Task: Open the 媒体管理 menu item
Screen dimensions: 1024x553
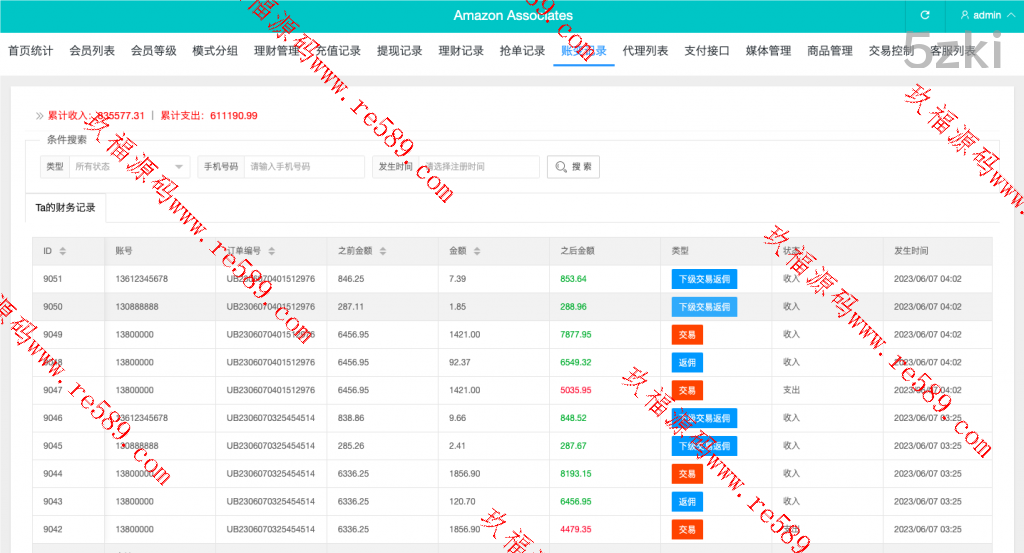Action: 768,51
